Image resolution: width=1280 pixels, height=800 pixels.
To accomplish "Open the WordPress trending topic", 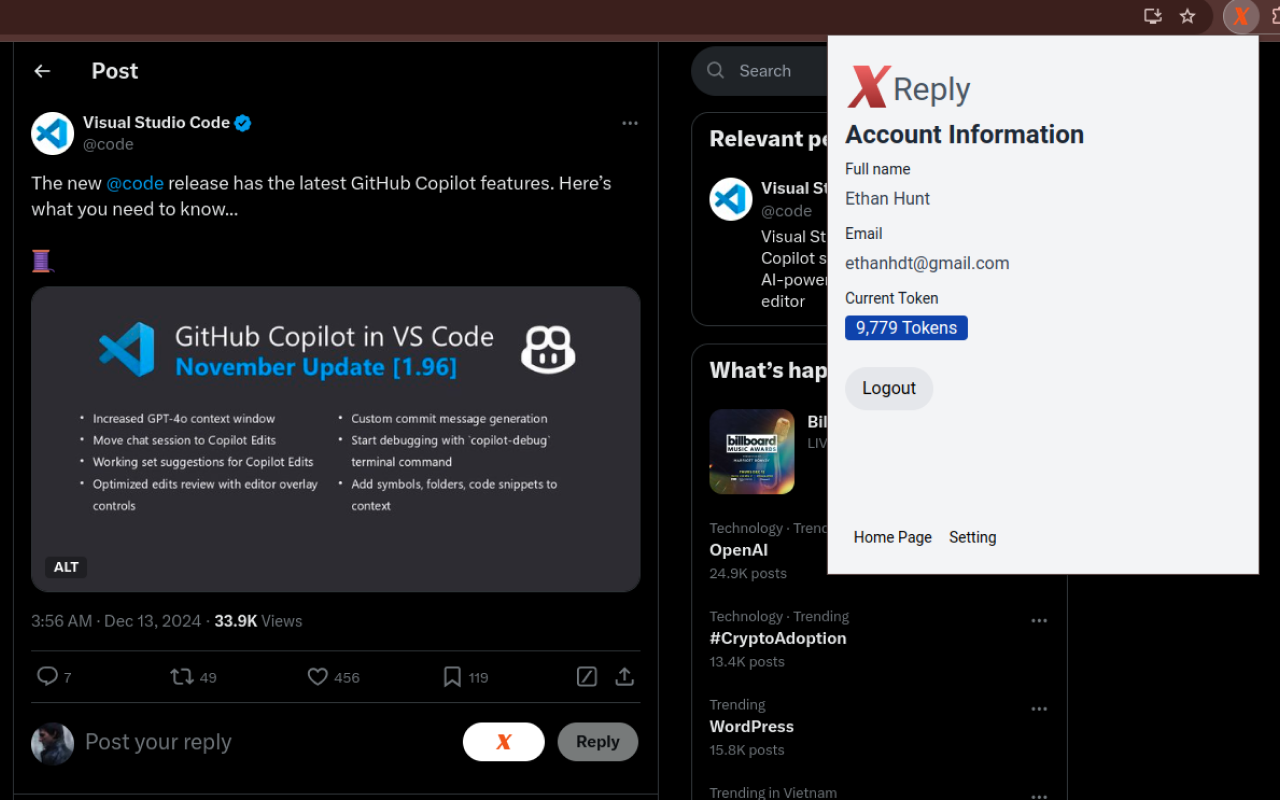I will tap(752, 726).
